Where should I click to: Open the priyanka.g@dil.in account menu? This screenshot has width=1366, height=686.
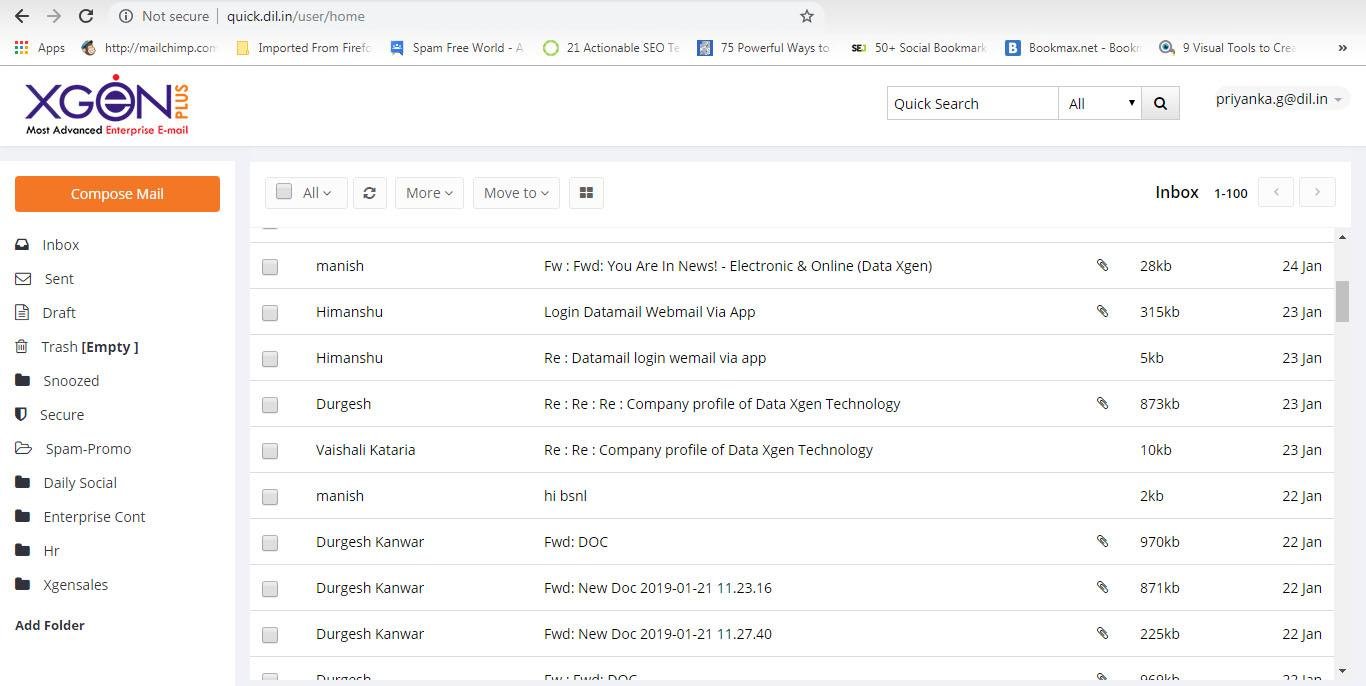click(1274, 99)
